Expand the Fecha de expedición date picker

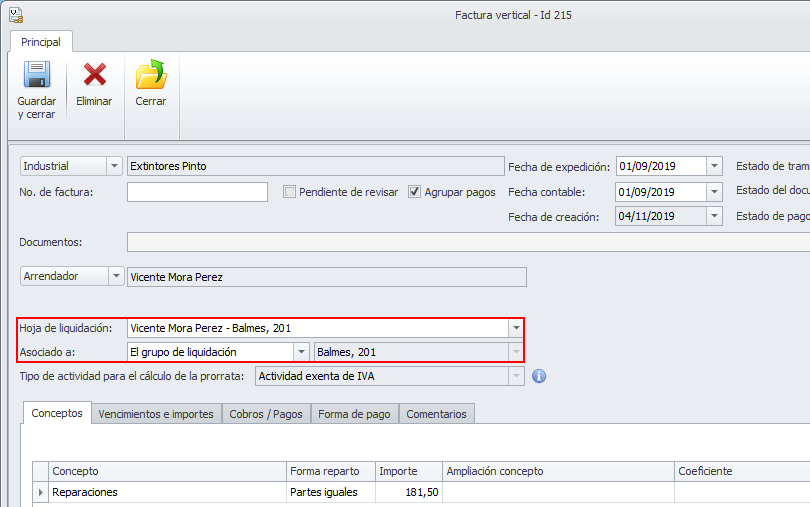click(714, 166)
